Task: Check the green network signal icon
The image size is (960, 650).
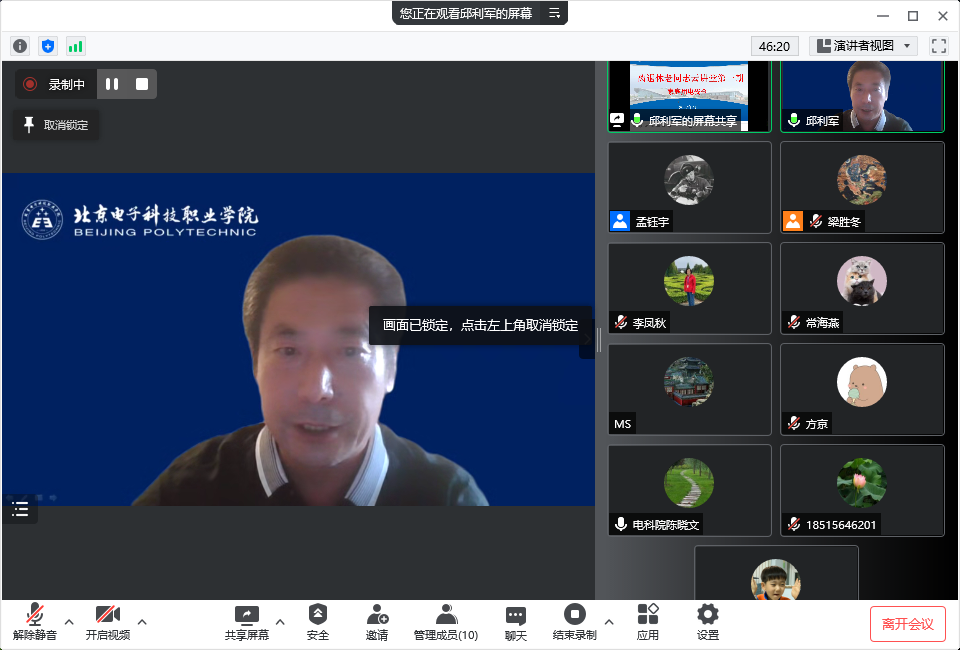Action: coord(76,46)
